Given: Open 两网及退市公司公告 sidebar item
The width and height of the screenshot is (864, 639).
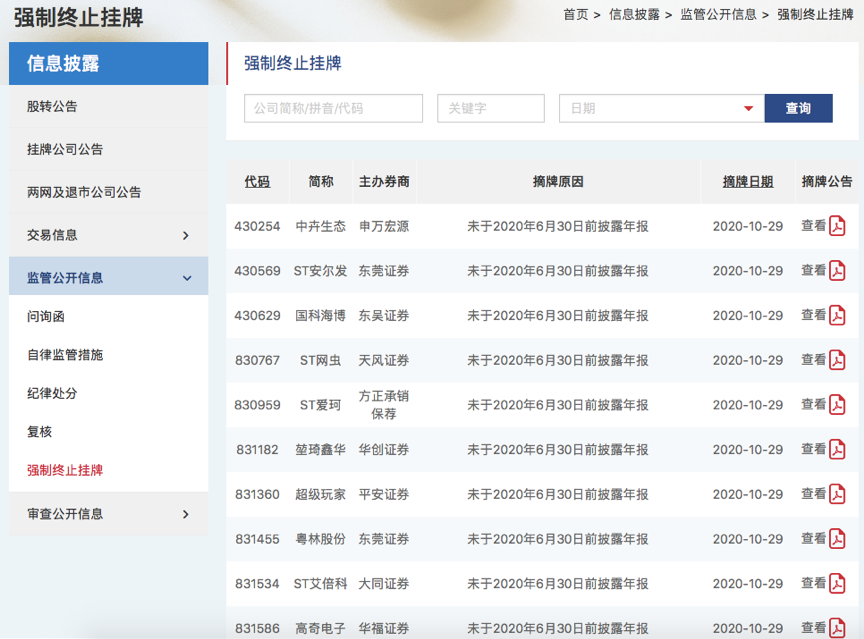Looking at the screenshot, I should pos(84,192).
